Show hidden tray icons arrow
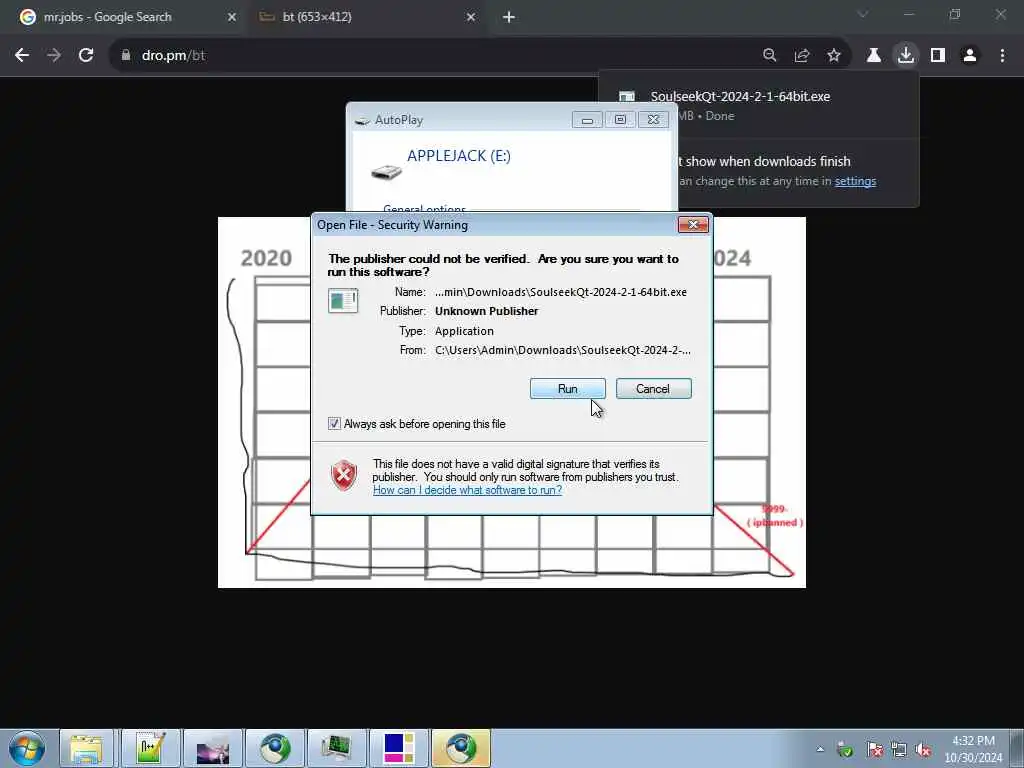The image size is (1024, 768). [820, 749]
